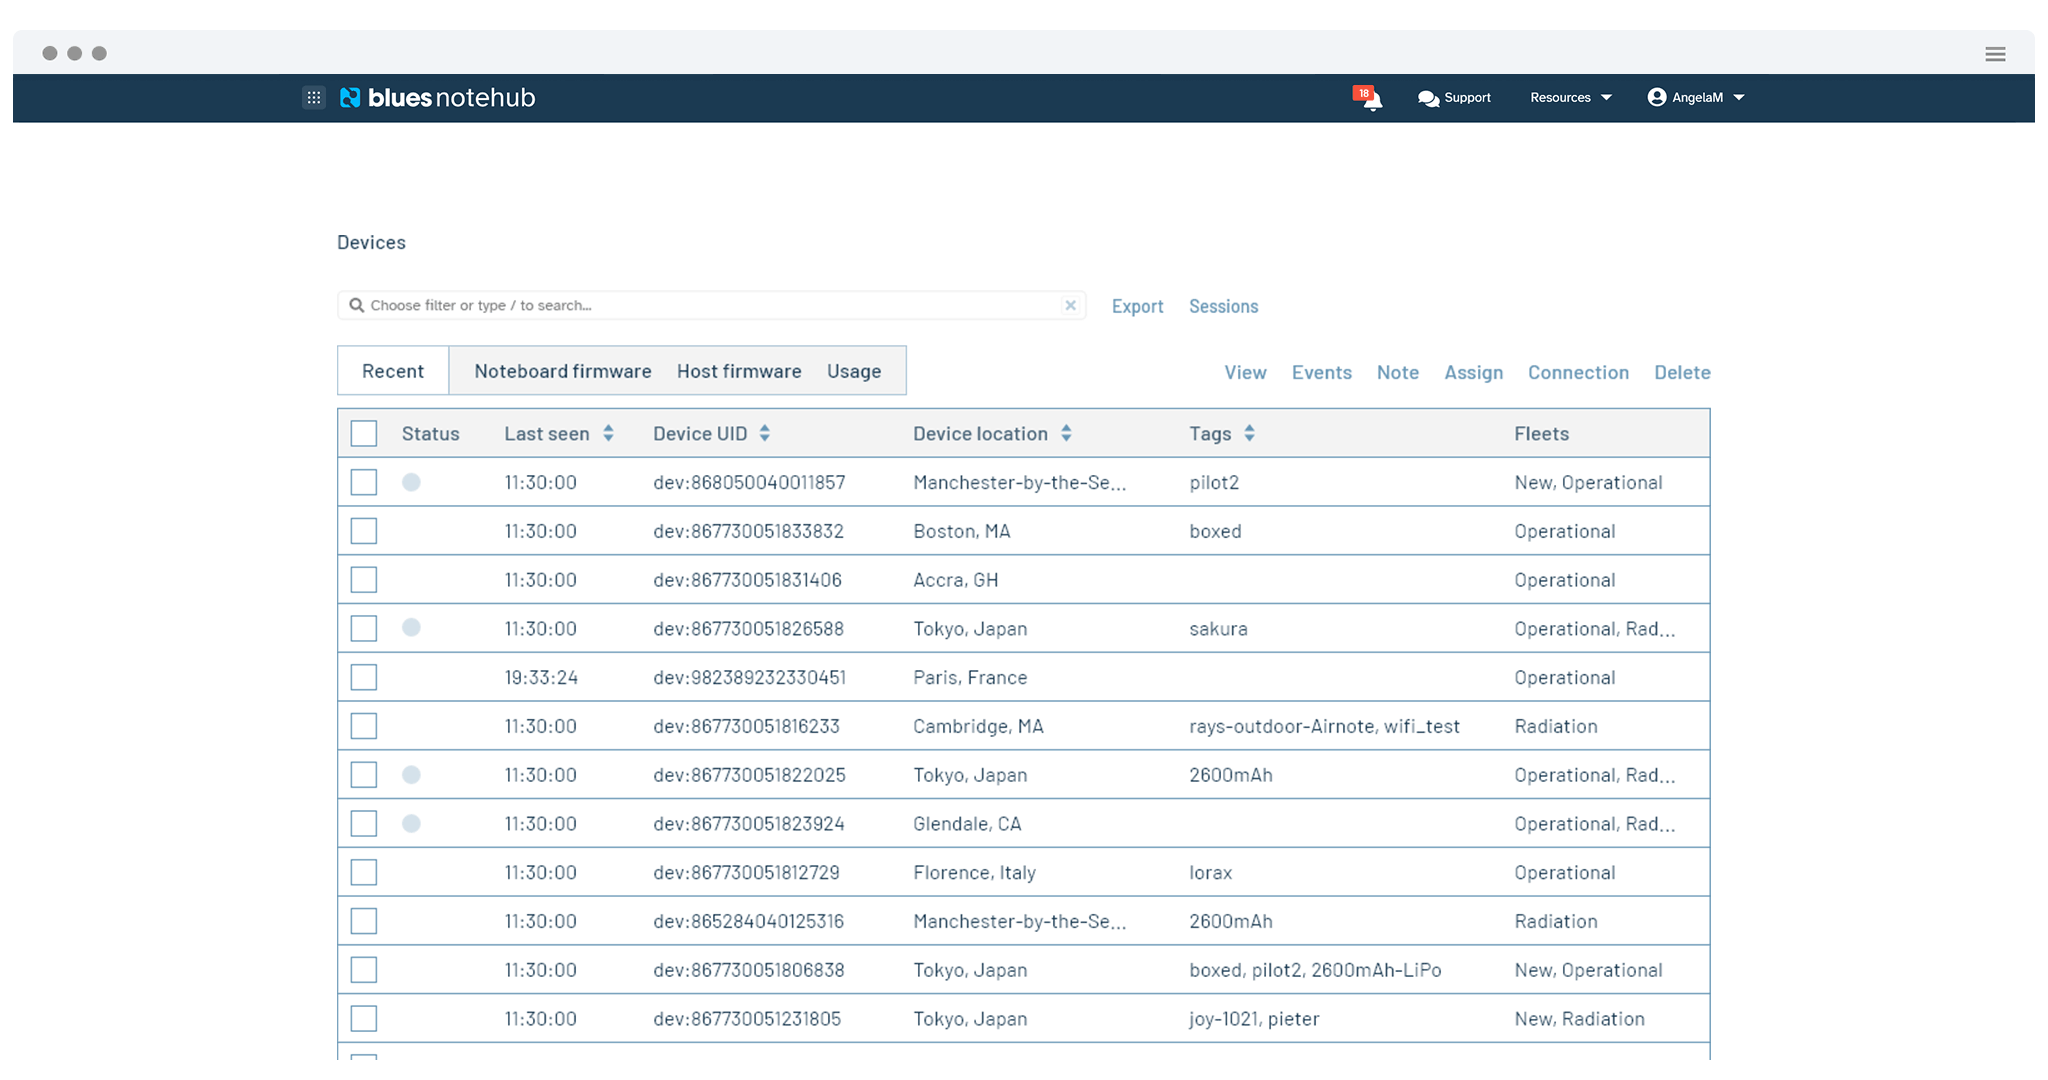The height and width of the screenshot is (1080, 2048).
Task: Click the AngelaM user avatar icon
Action: 1657,97
